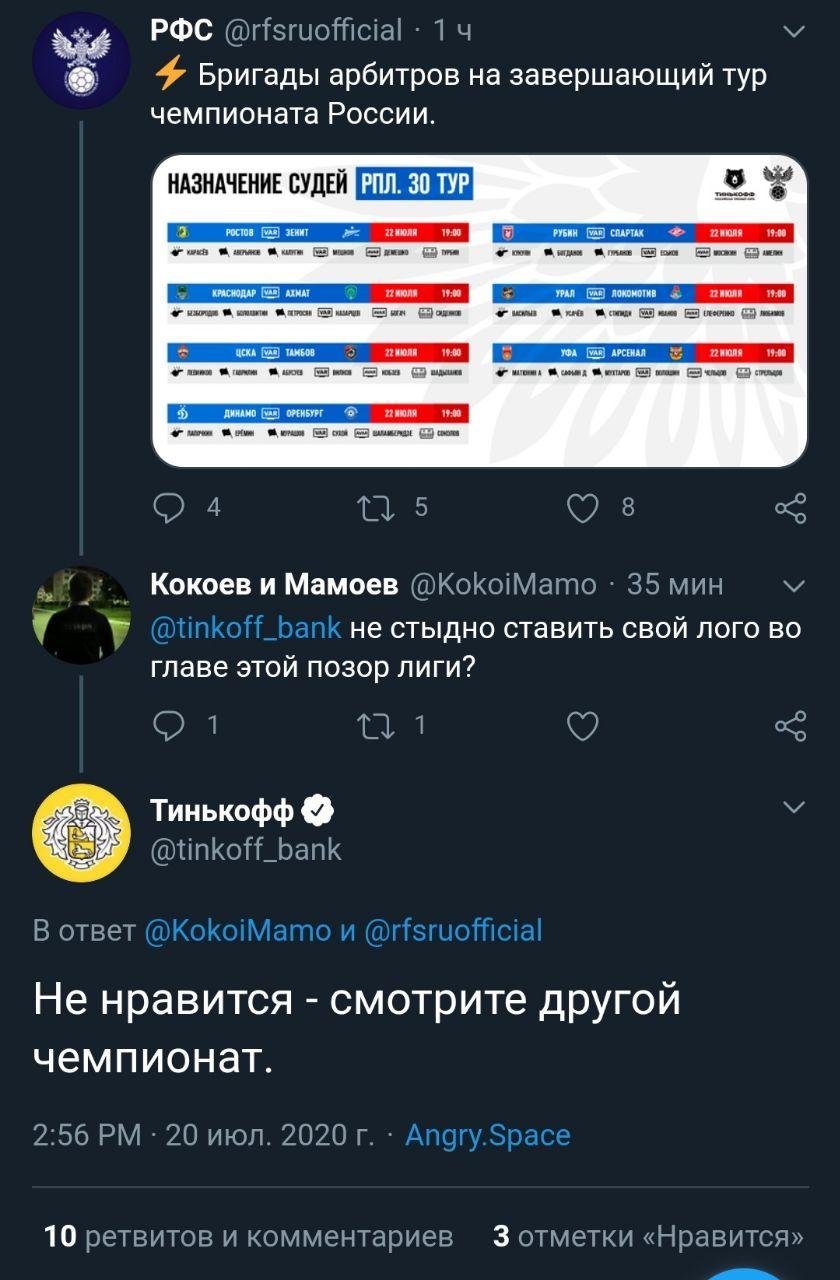Expand options chevron on РФС tweet
840x1280 pixels.
[x=793, y=32]
